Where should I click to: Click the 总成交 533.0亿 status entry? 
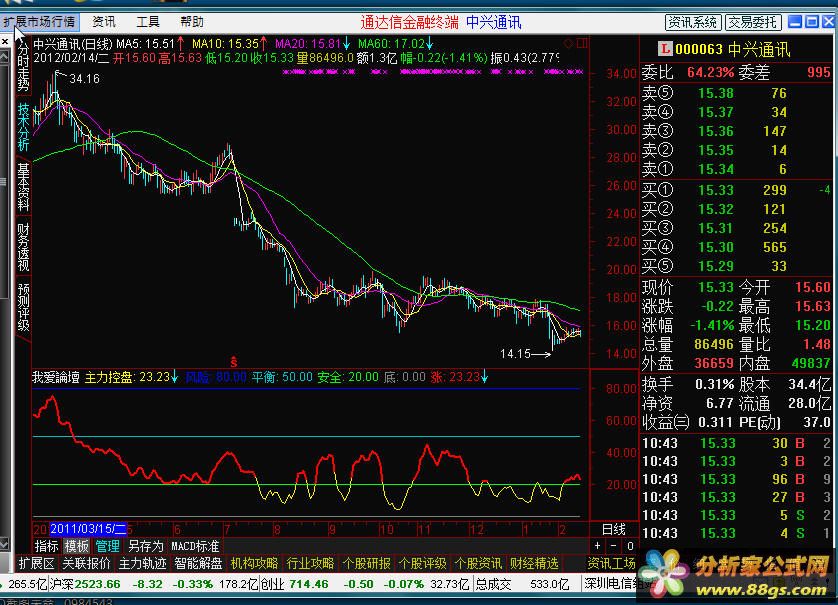pyautogui.click(x=523, y=584)
